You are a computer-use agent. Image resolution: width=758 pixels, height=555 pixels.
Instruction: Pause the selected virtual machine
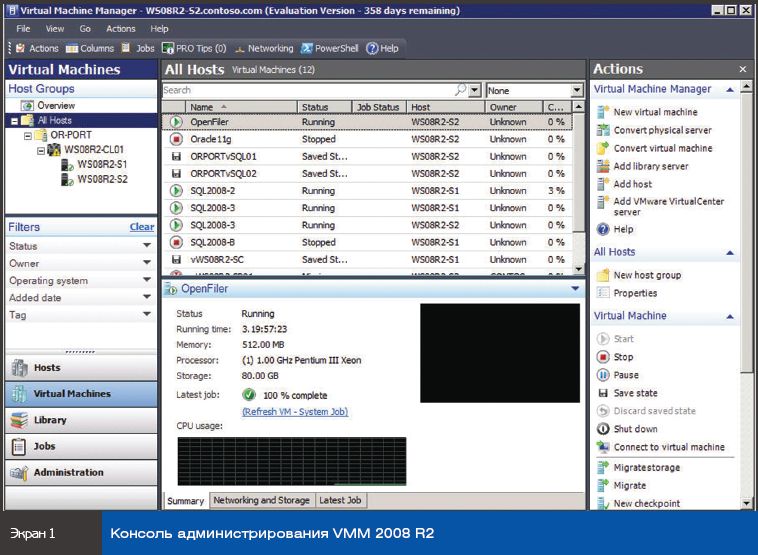point(625,375)
